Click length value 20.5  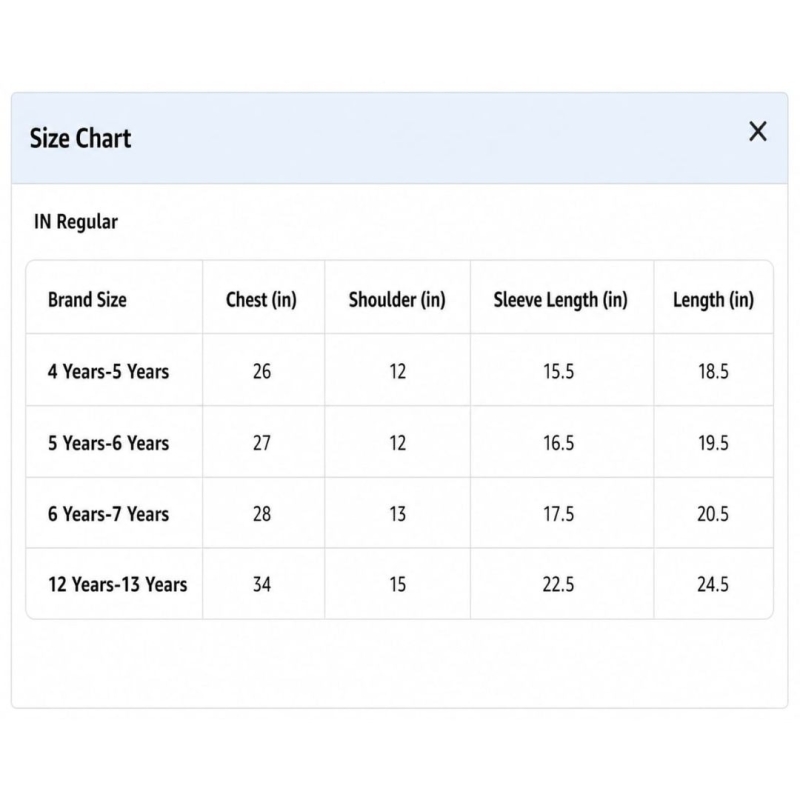point(713,514)
